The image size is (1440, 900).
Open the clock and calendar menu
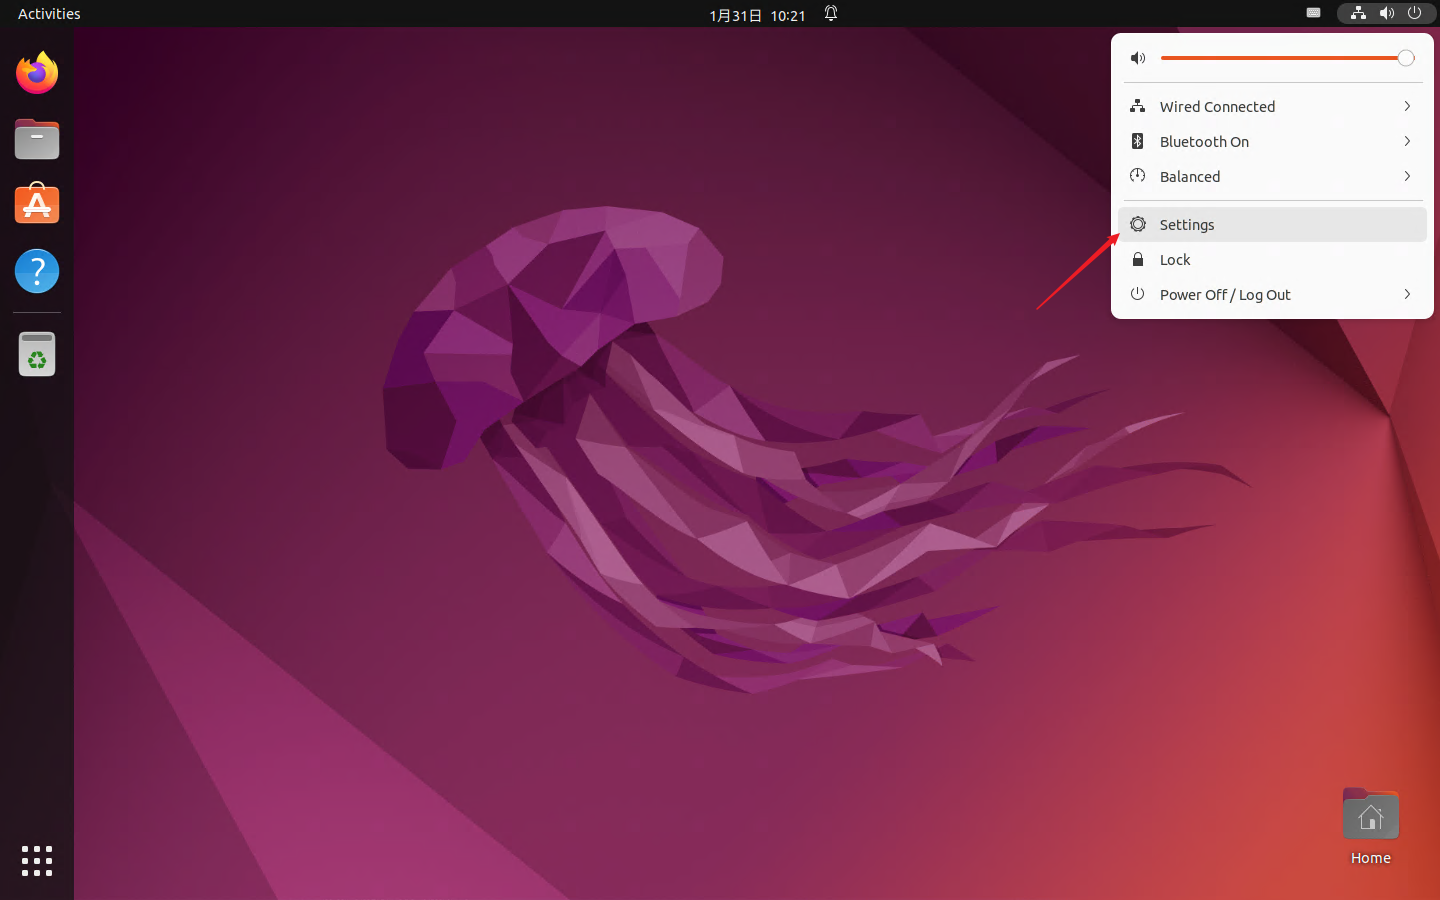pyautogui.click(x=757, y=15)
